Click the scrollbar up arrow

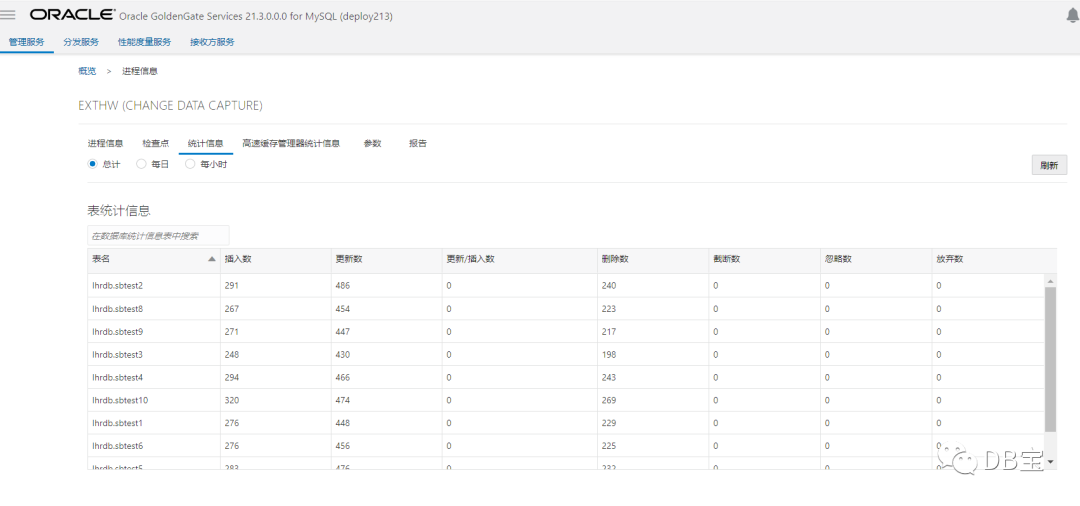(1050, 282)
